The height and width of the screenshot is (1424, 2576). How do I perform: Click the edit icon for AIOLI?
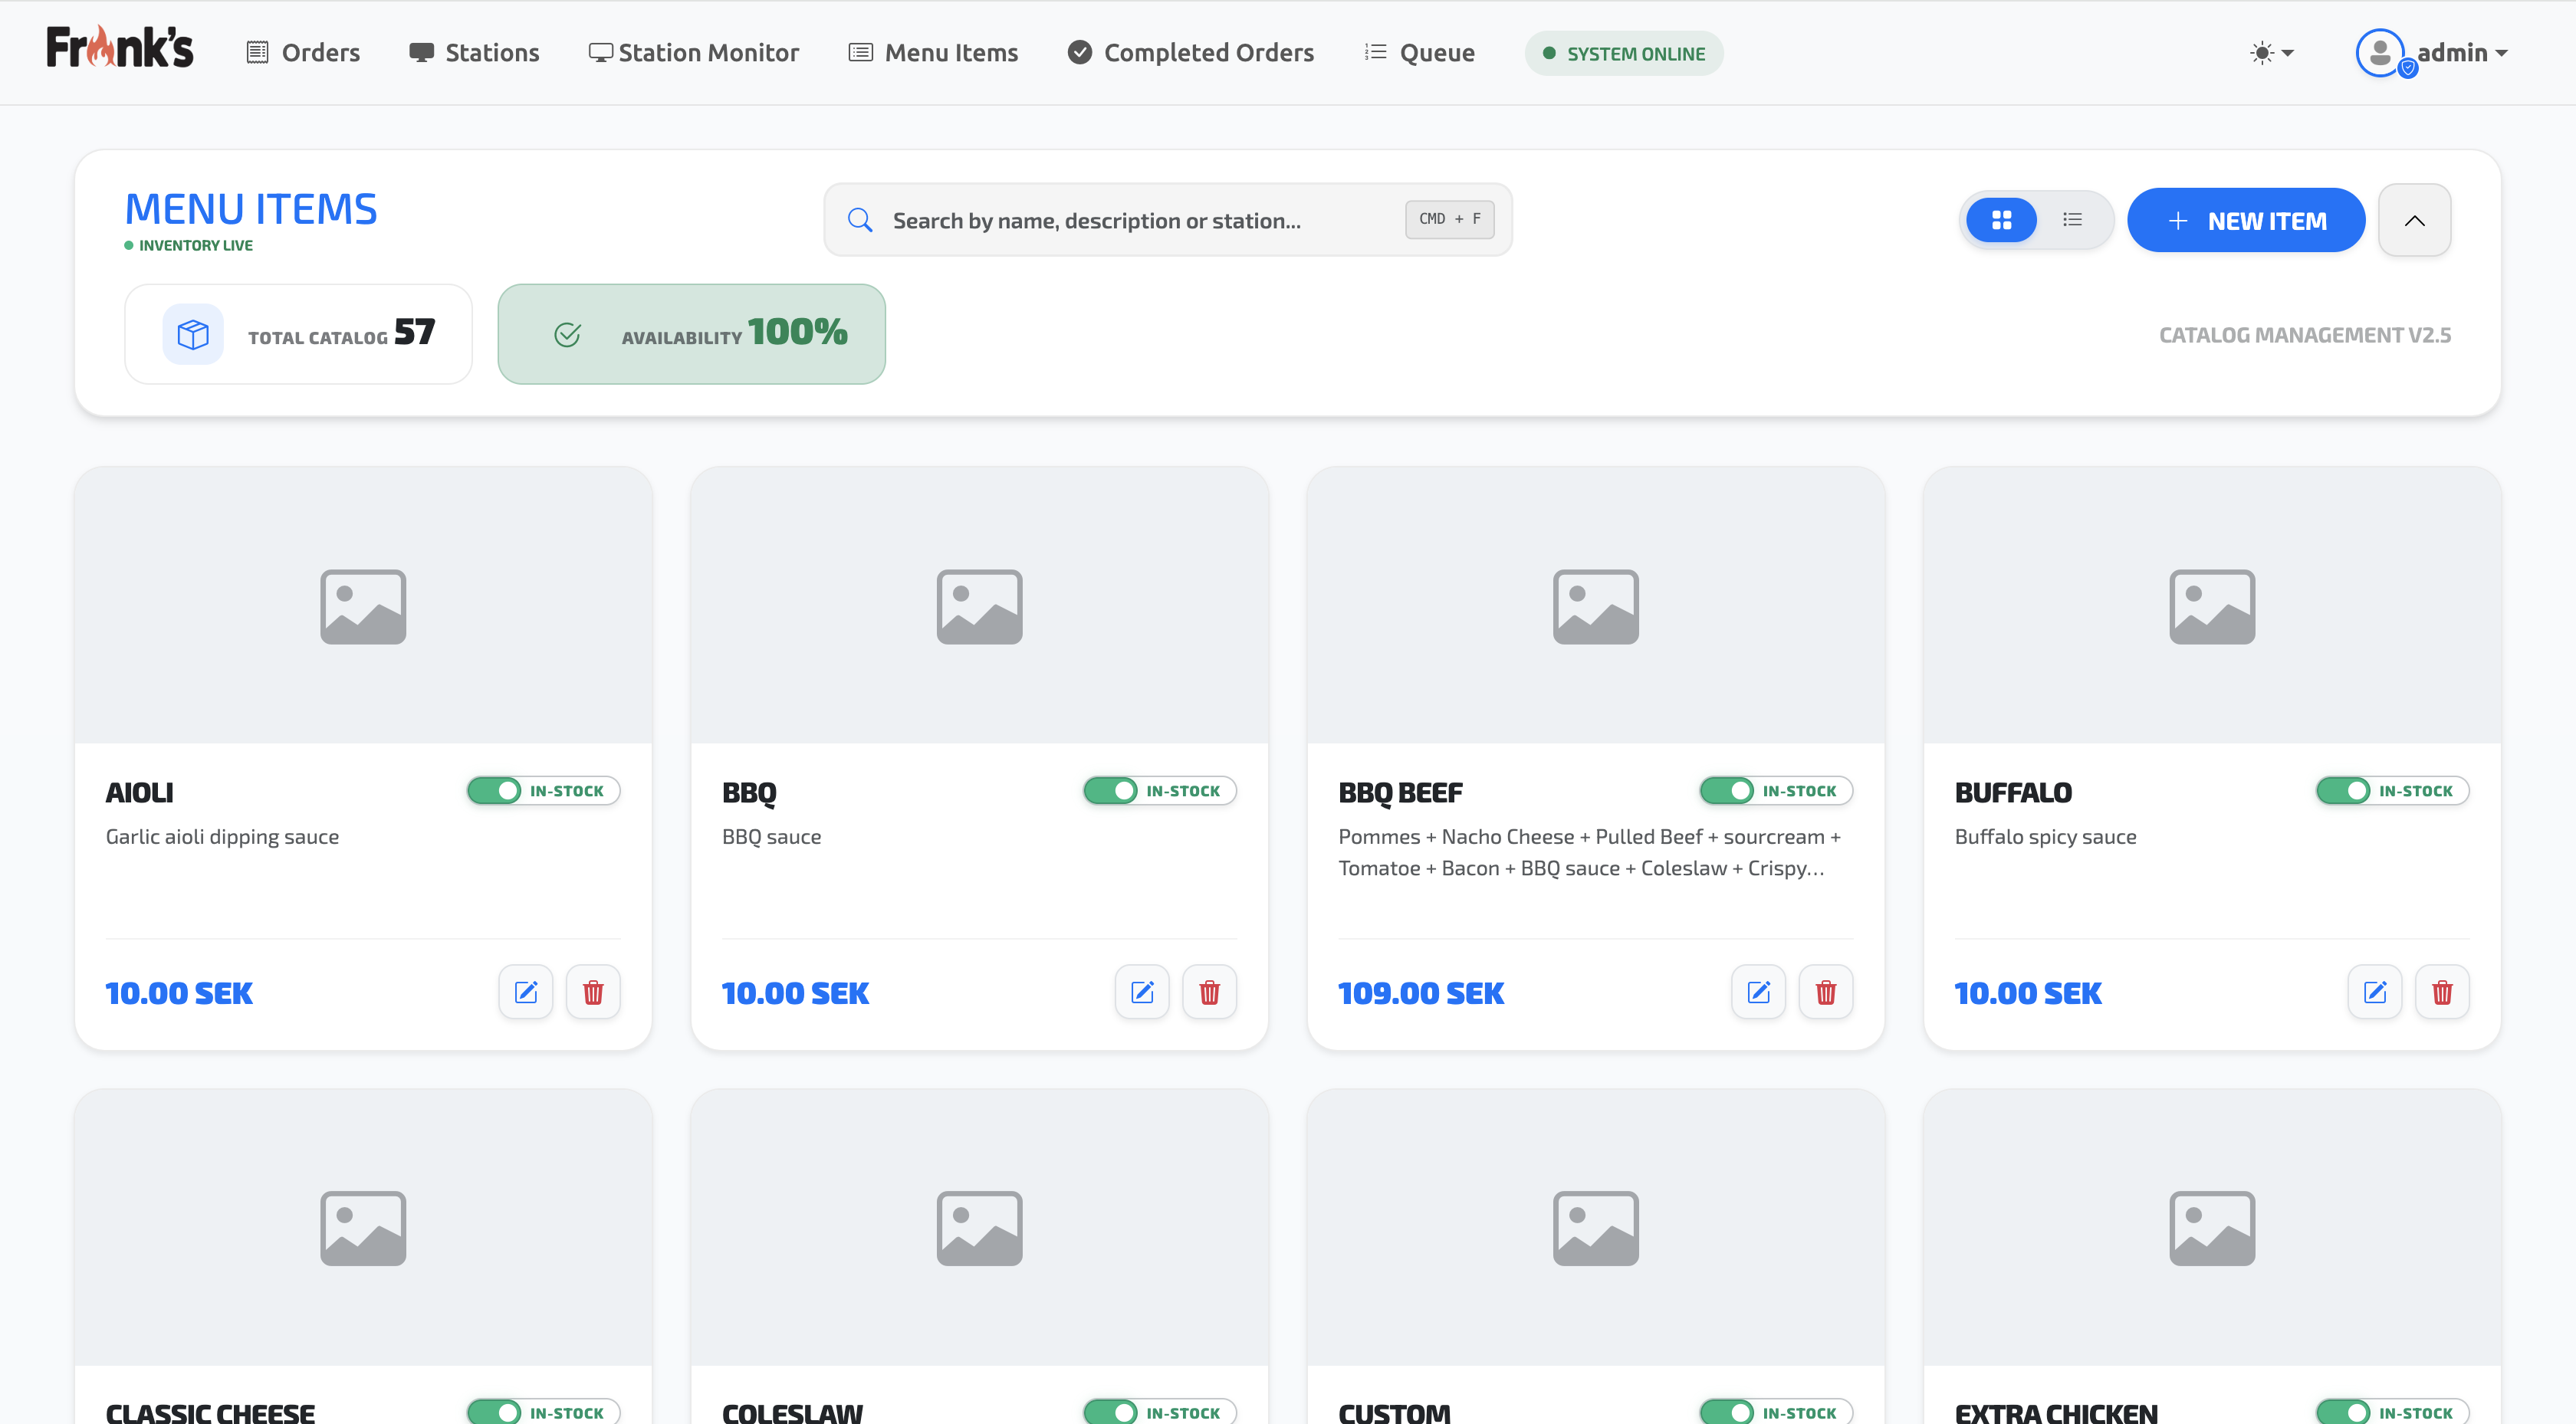pyautogui.click(x=526, y=992)
